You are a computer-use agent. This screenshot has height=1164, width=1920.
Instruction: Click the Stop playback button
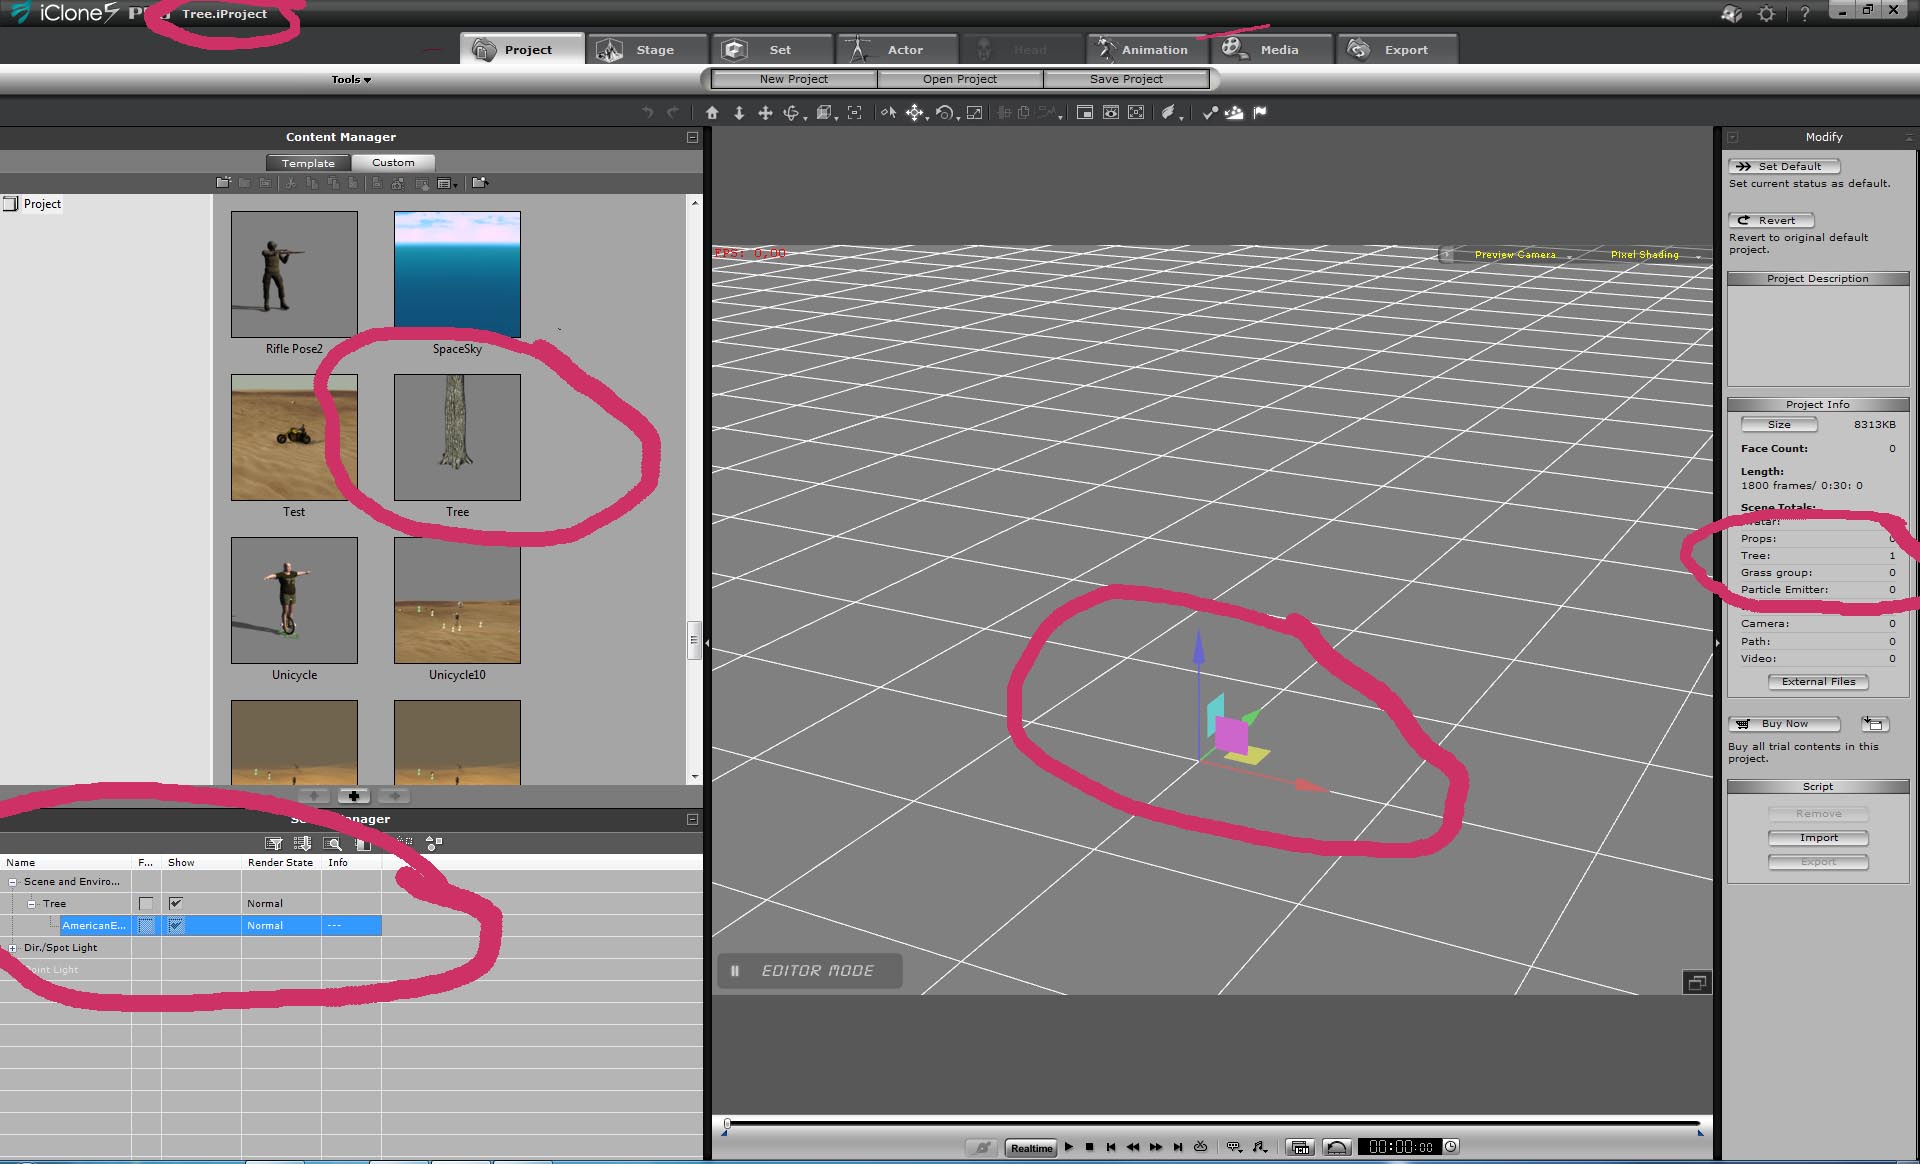(1090, 1147)
